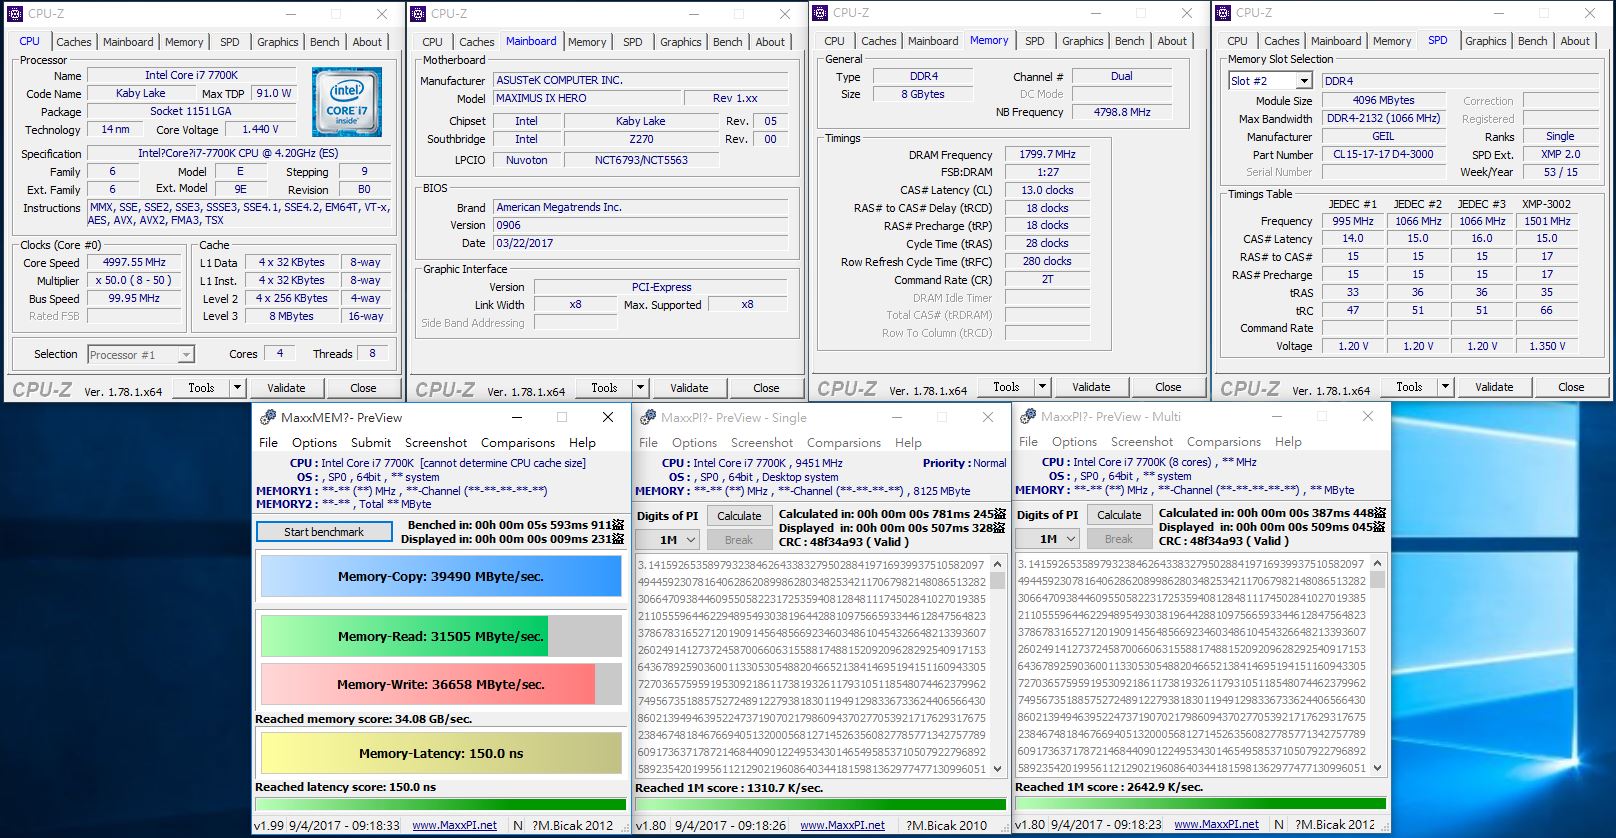The height and width of the screenshot is (838, 1616).
Task: Click the BIOS Version 0906 field
Action: tap(641, 225)
